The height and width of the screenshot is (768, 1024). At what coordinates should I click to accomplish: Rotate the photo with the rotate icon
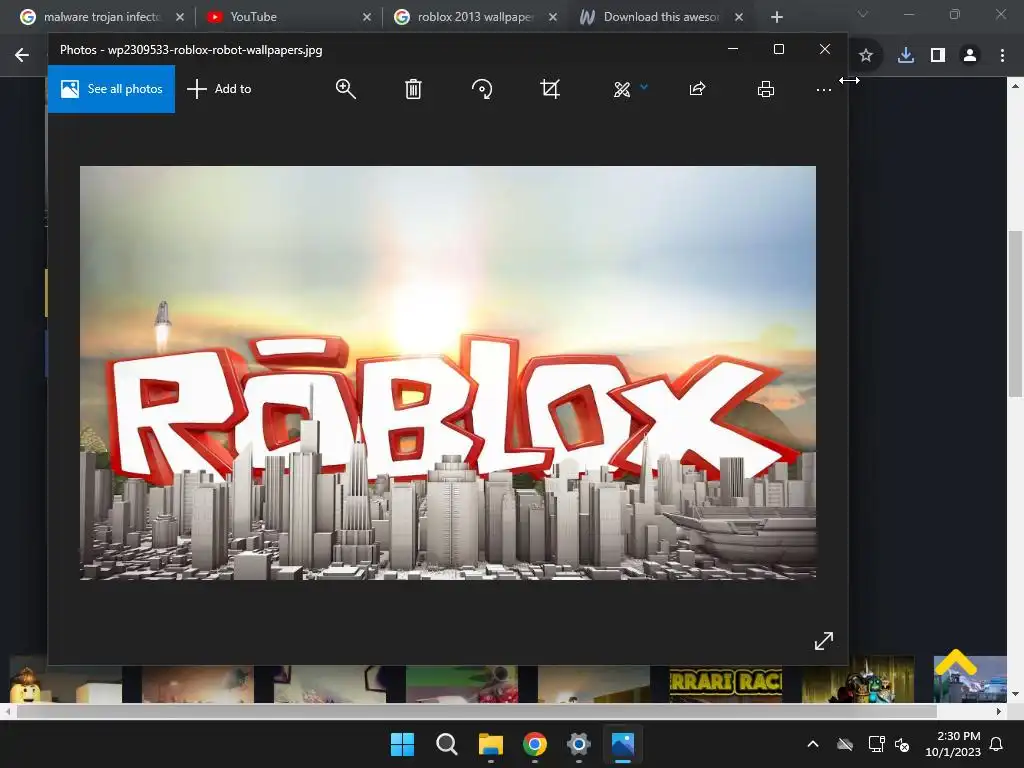482,89
